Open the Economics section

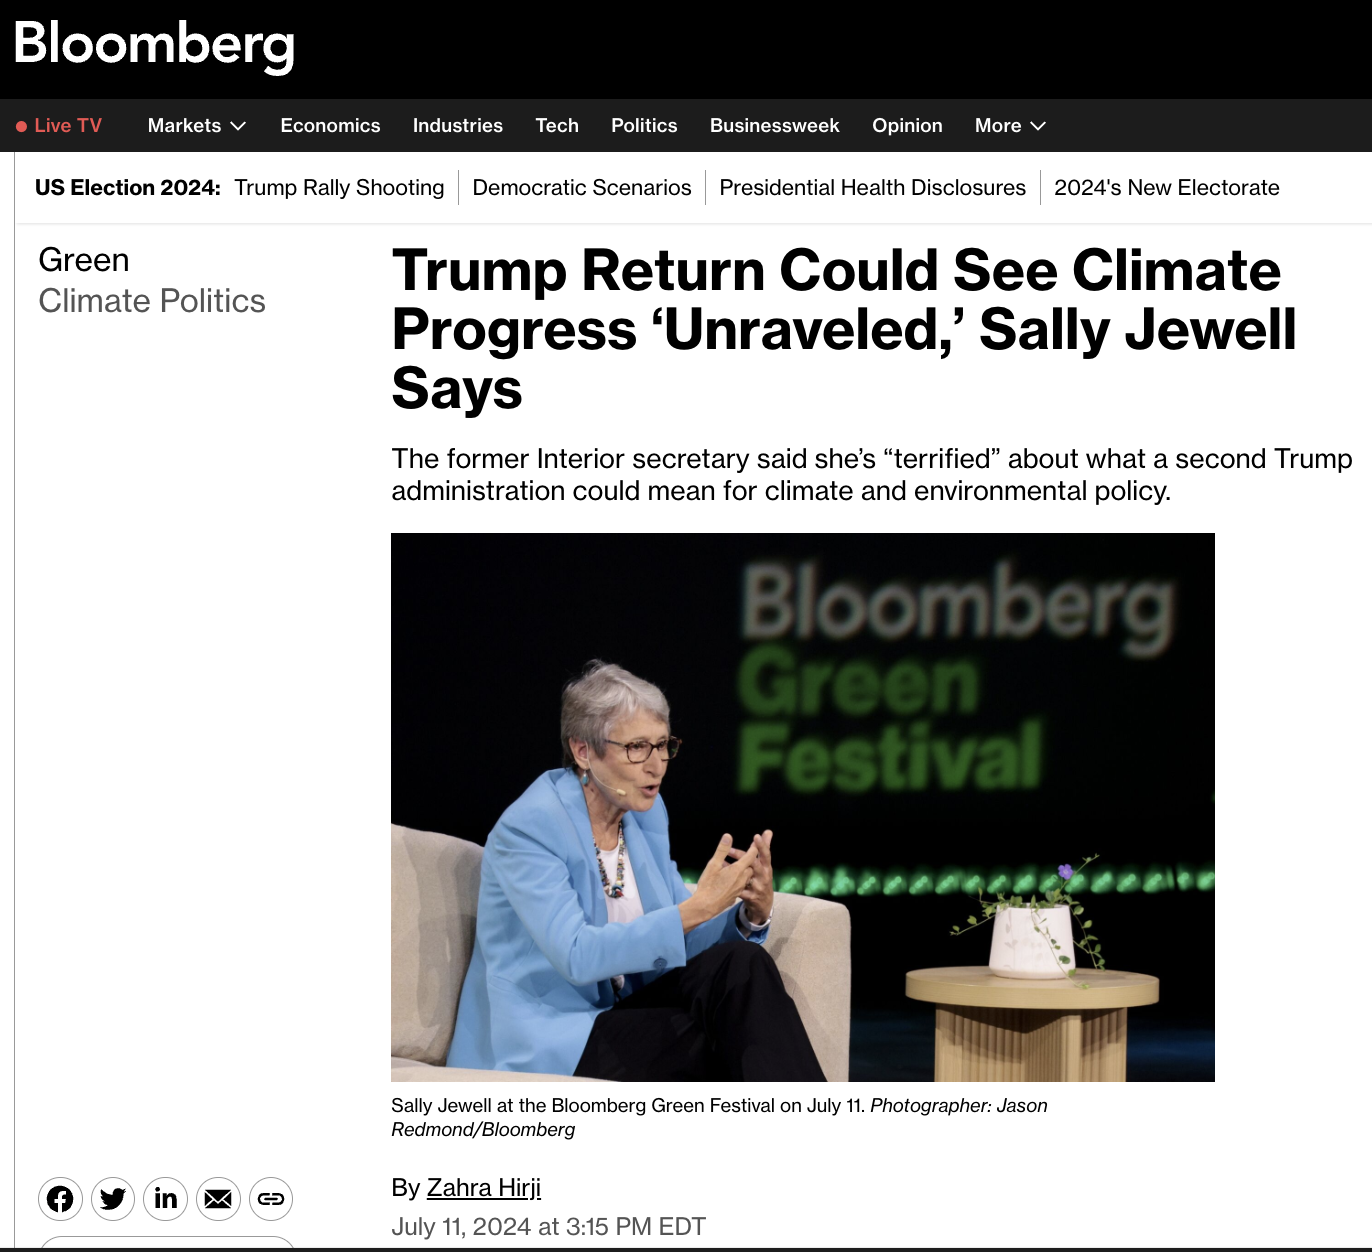pos(330,126)
